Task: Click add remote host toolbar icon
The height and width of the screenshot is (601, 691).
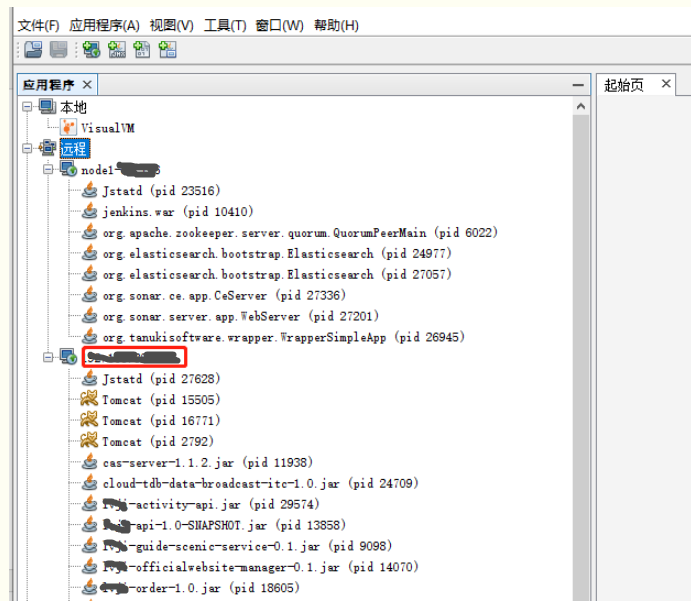Action: tap(92, 50)
